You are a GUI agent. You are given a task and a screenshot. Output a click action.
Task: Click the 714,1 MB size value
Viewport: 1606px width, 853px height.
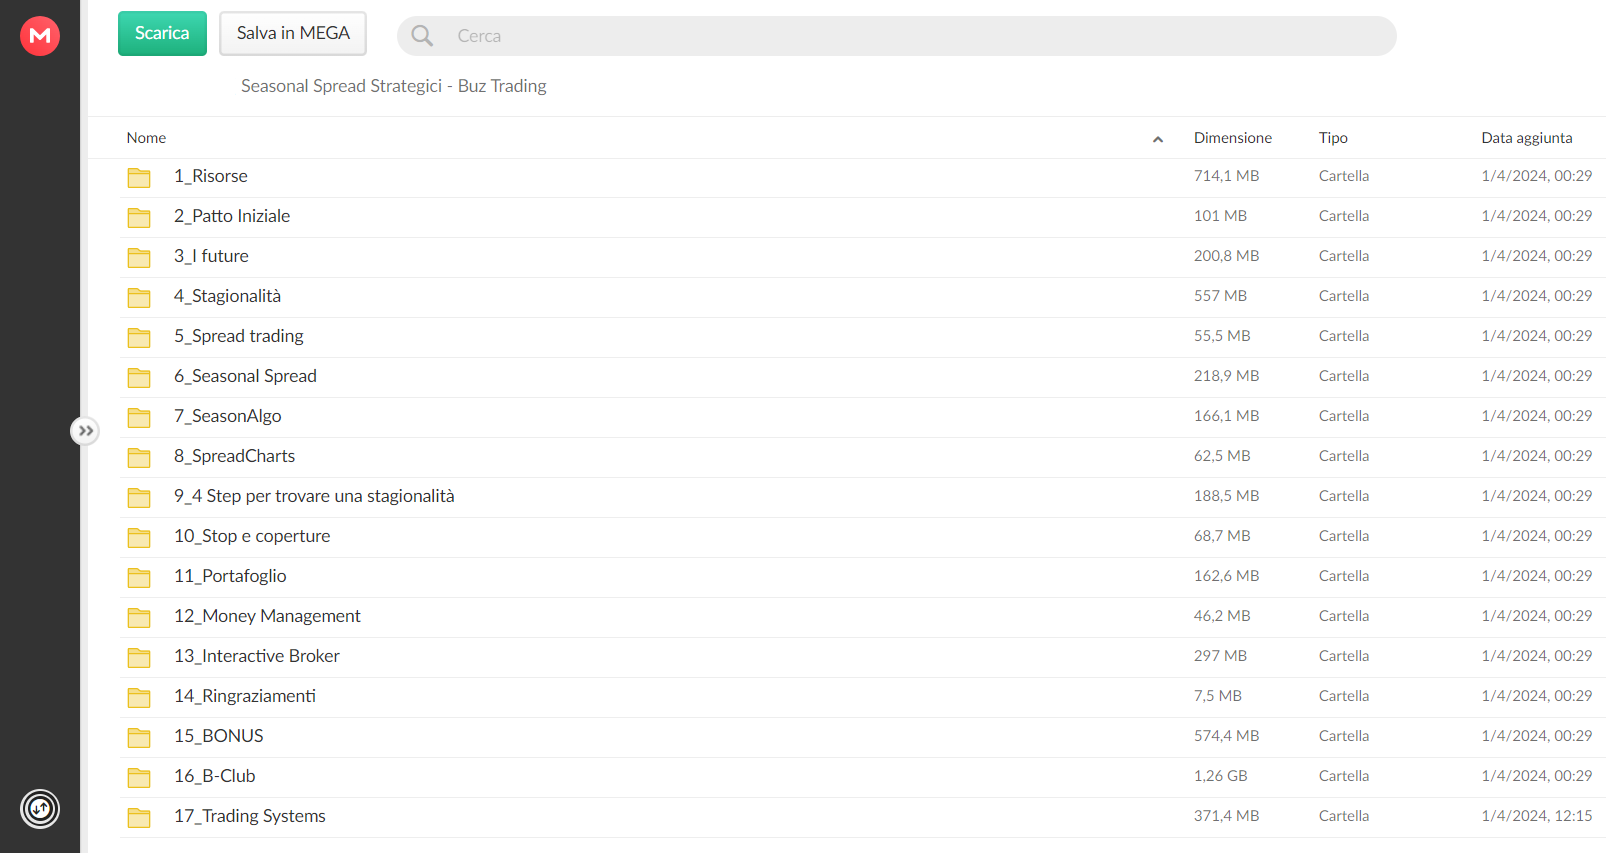[1226, 176]
